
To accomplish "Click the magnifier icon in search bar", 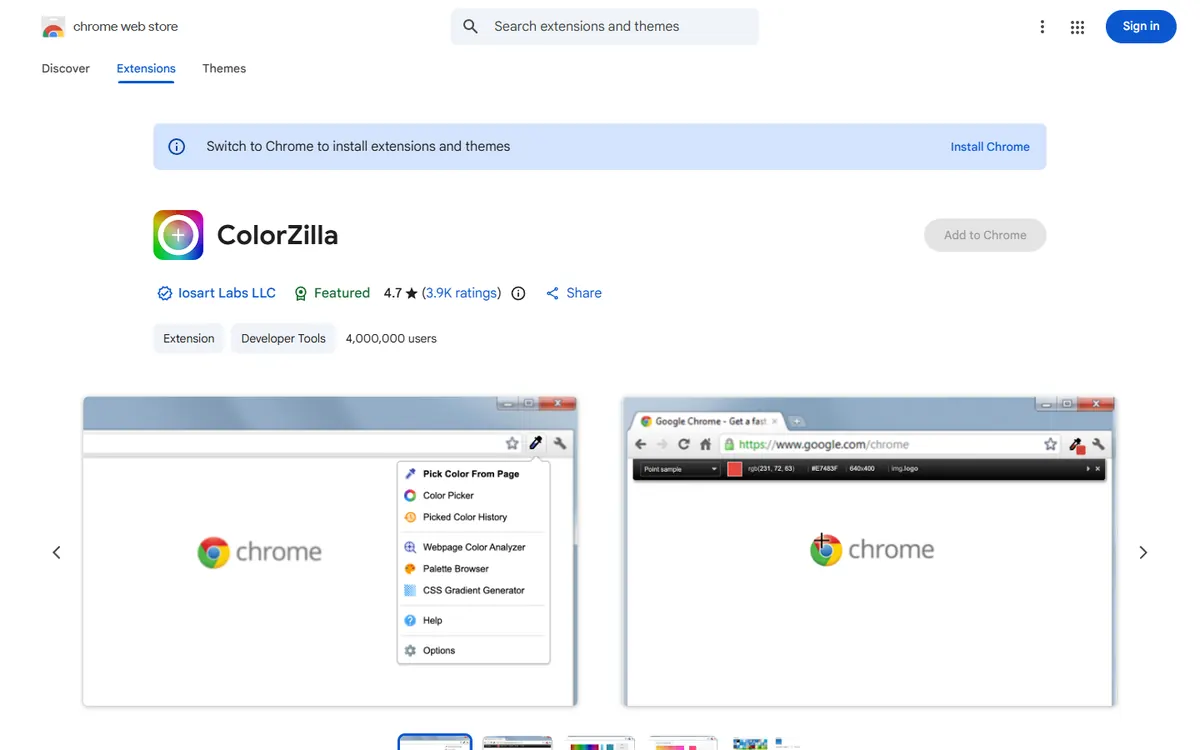I will click(x=471, y=27).
